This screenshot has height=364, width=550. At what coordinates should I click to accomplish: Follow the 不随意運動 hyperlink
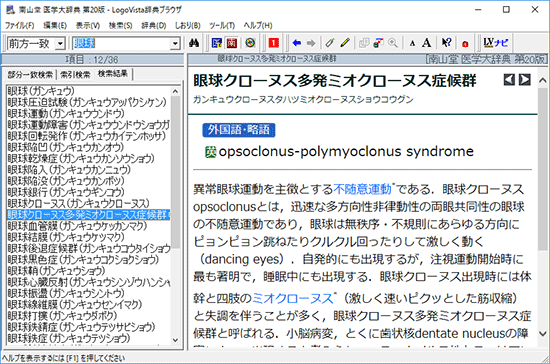click(363, 189)
